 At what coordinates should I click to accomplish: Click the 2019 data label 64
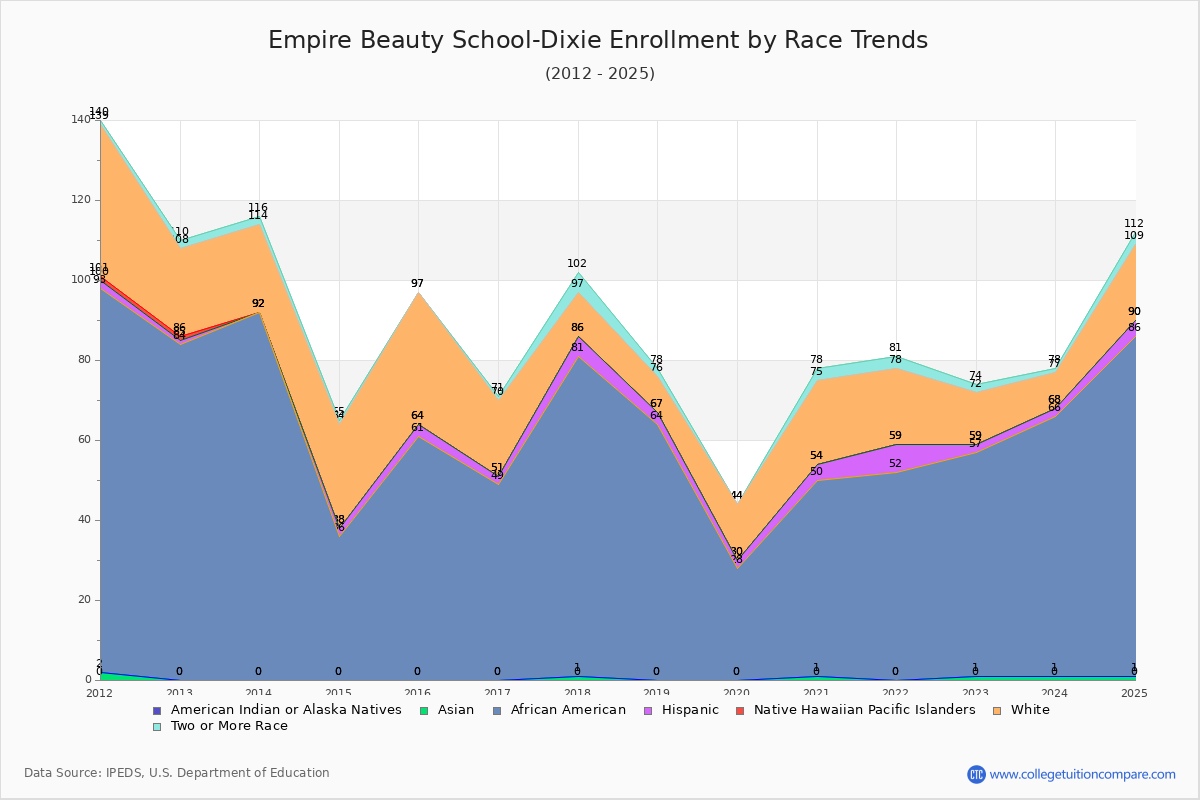656,416
